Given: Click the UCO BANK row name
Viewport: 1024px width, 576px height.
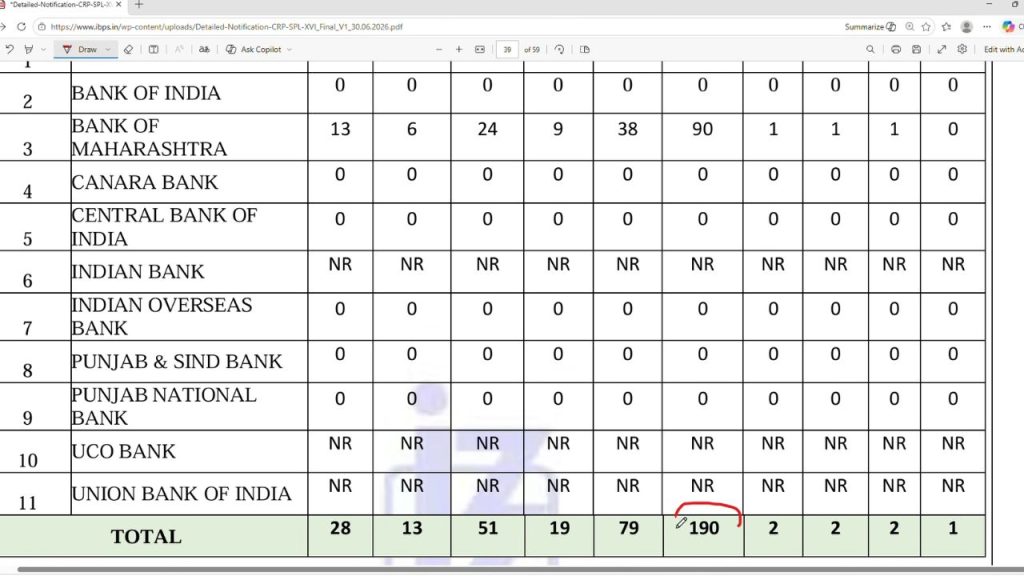Looking at the screenshot, I should coord(123,451).
